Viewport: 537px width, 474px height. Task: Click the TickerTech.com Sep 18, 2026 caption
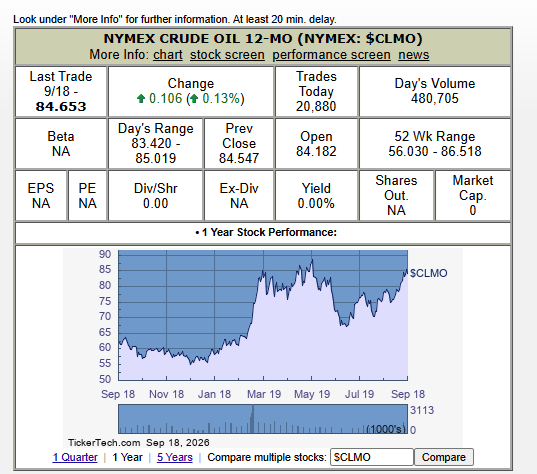[x=139, y=442]
